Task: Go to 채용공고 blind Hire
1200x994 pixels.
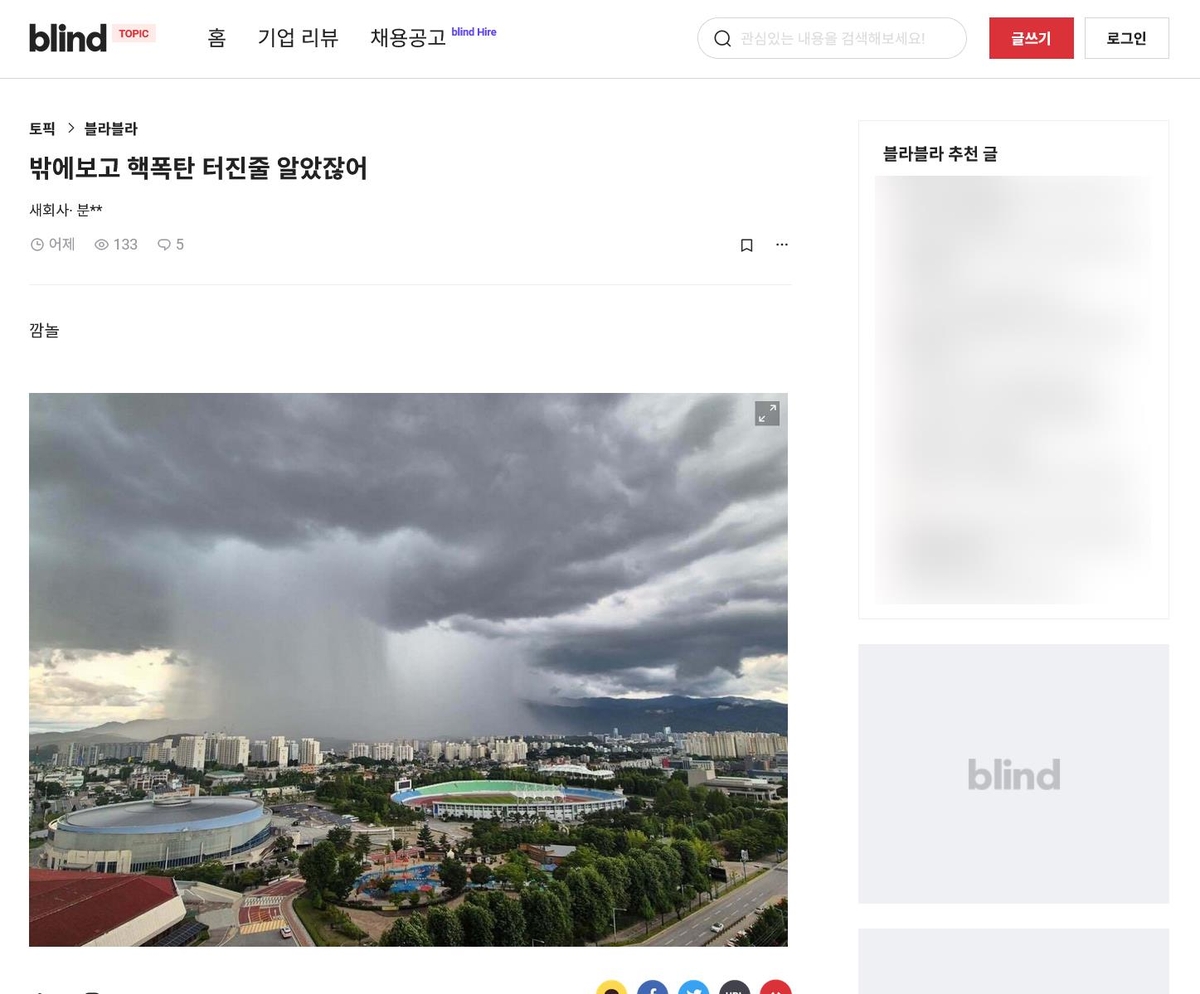Action: pos(433,38)
